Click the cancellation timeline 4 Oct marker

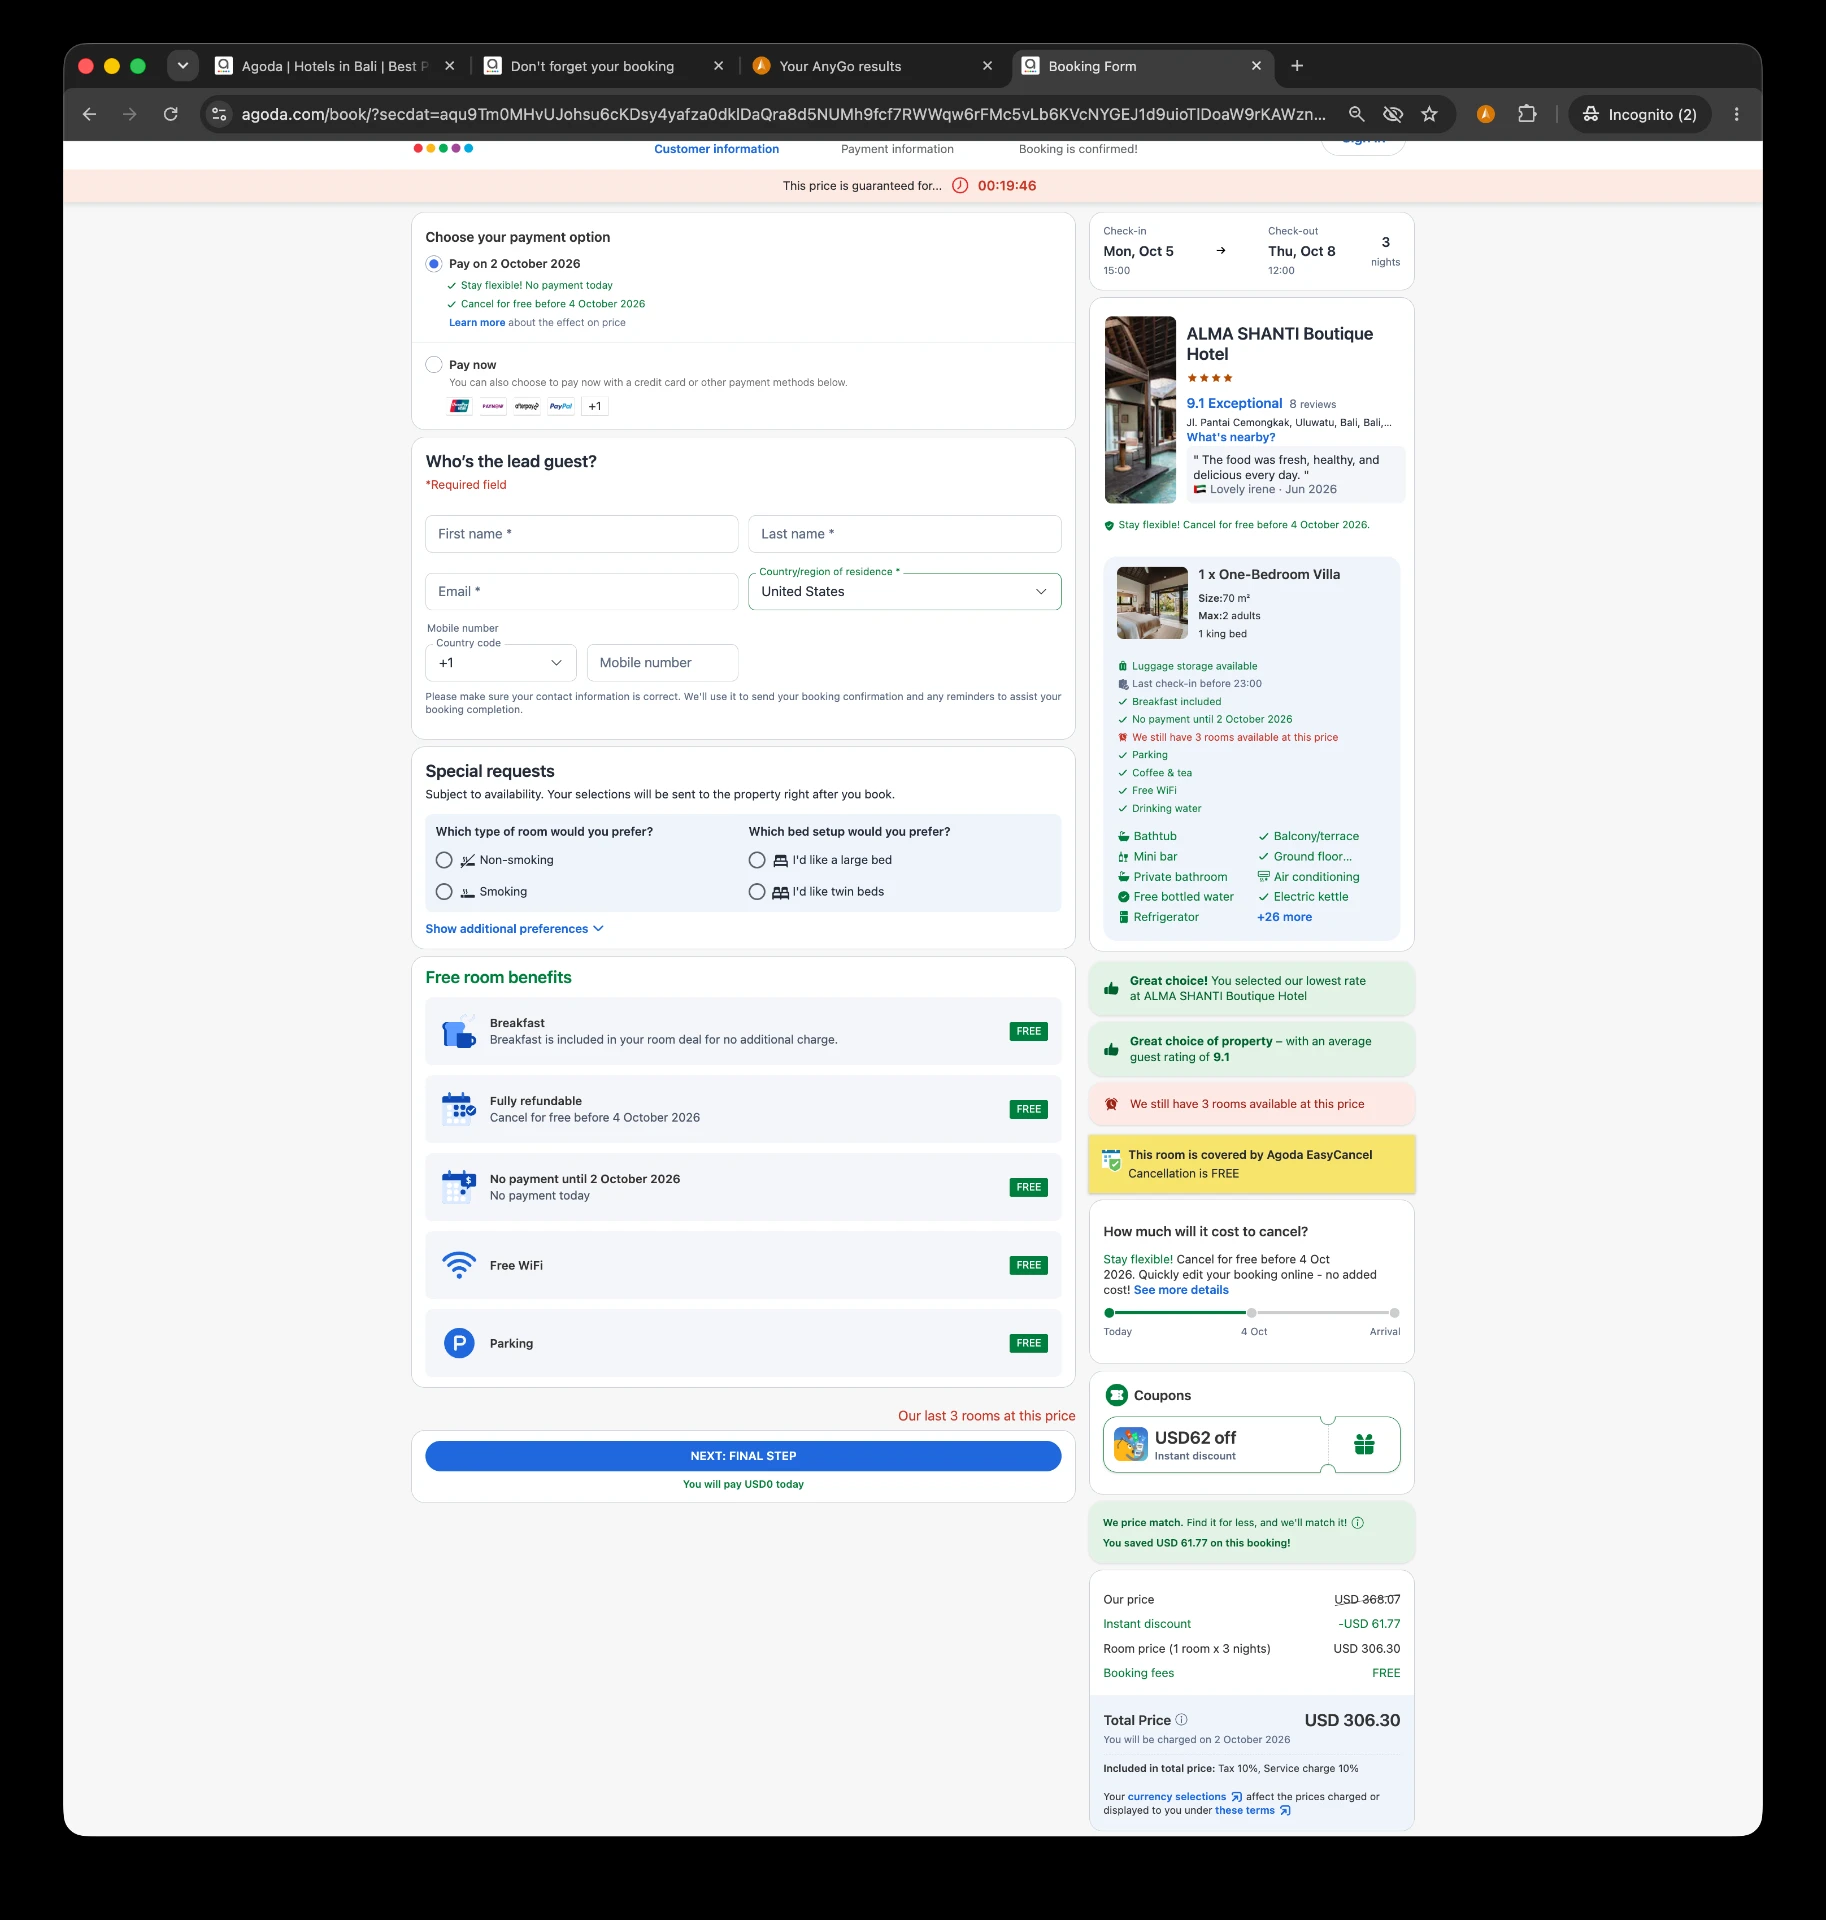pos(1251,1313)
